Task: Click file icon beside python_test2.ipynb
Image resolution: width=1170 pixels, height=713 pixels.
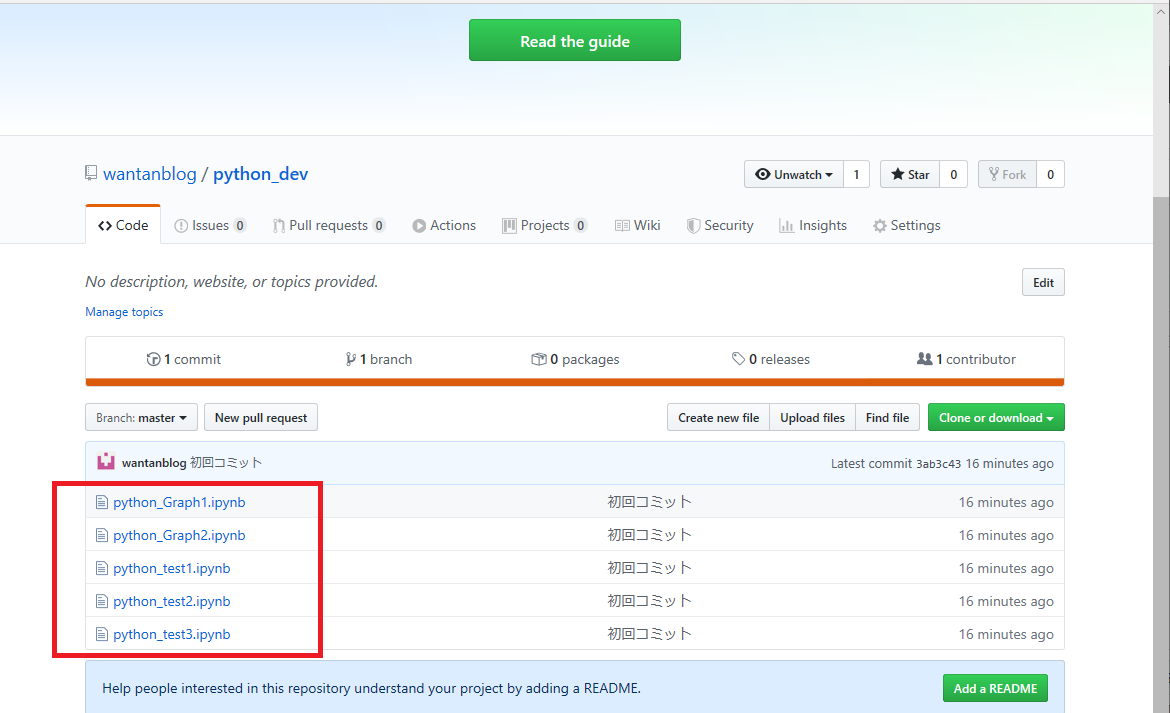Action: coord(101,601)
